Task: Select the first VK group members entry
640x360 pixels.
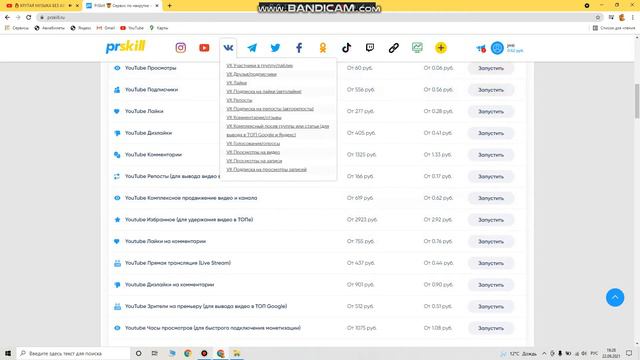Action: point(260,65)
